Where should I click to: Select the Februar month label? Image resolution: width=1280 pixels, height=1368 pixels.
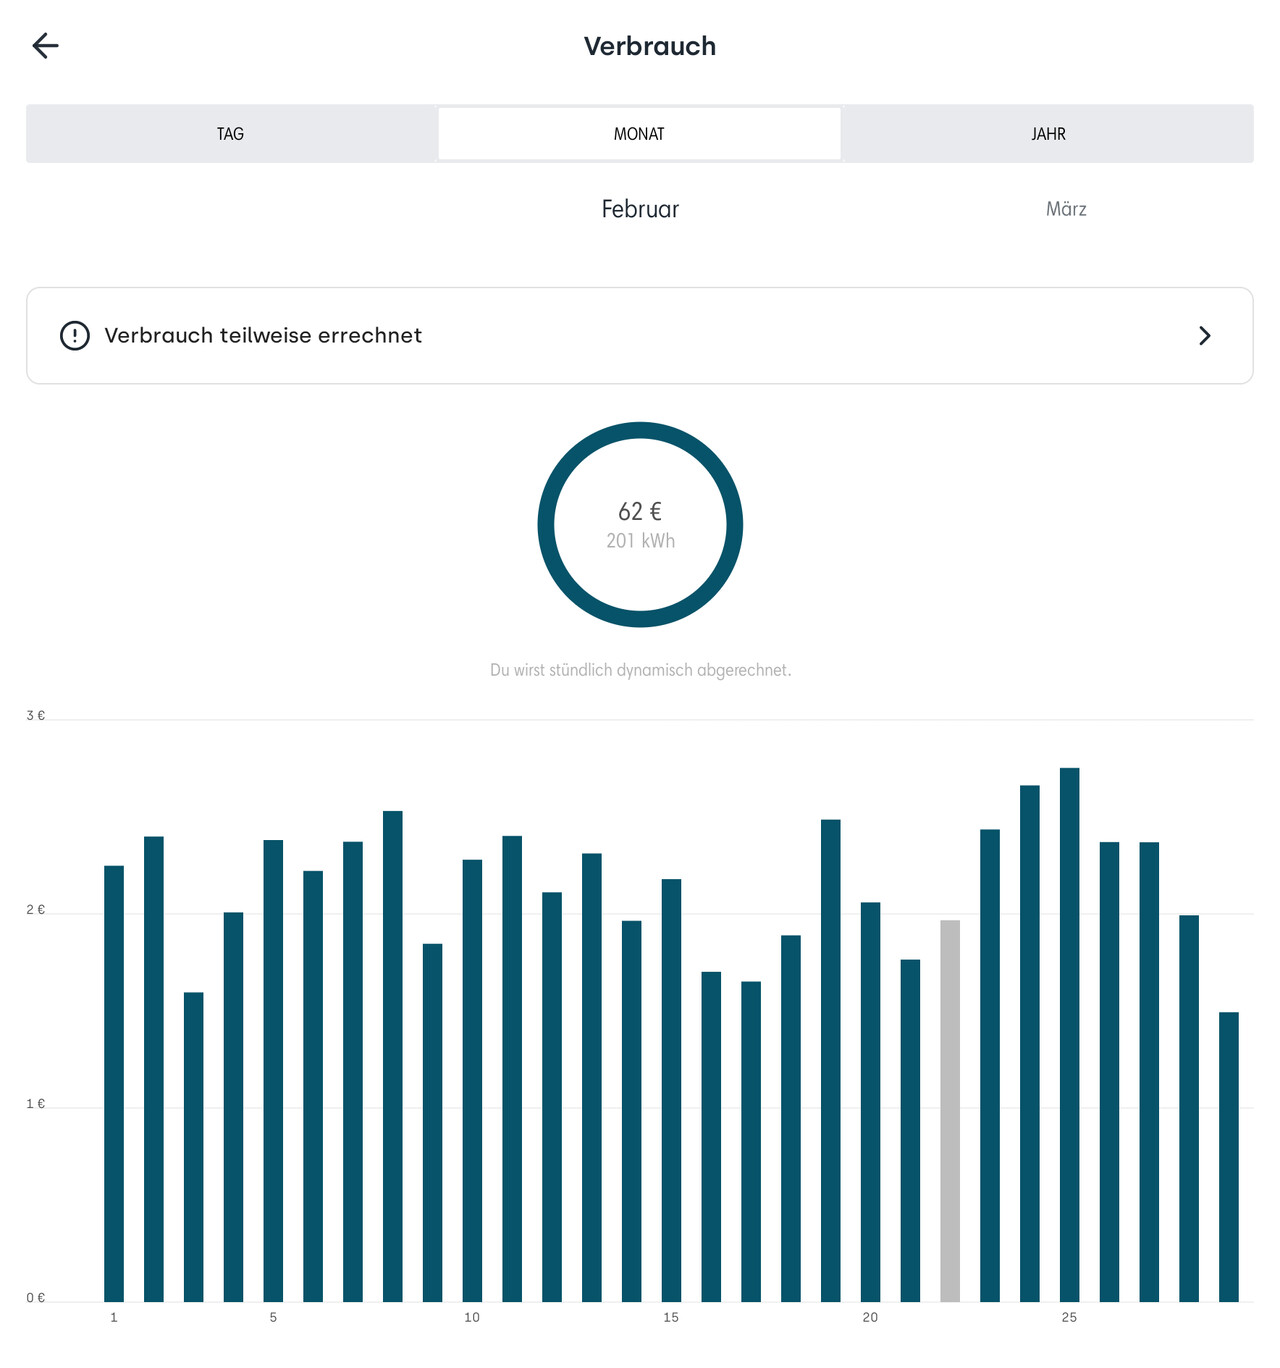pyautogui.click(x=640, y=209)
